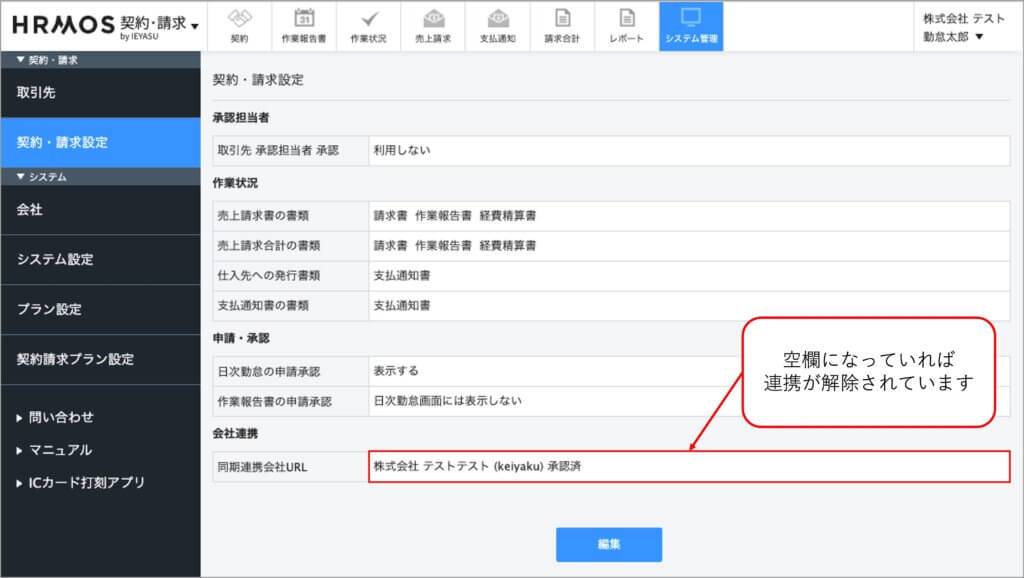This screenshot has width=1024, height=578.
Task: Open システム設定 in the sidebar
Action: tap(55, 260)
